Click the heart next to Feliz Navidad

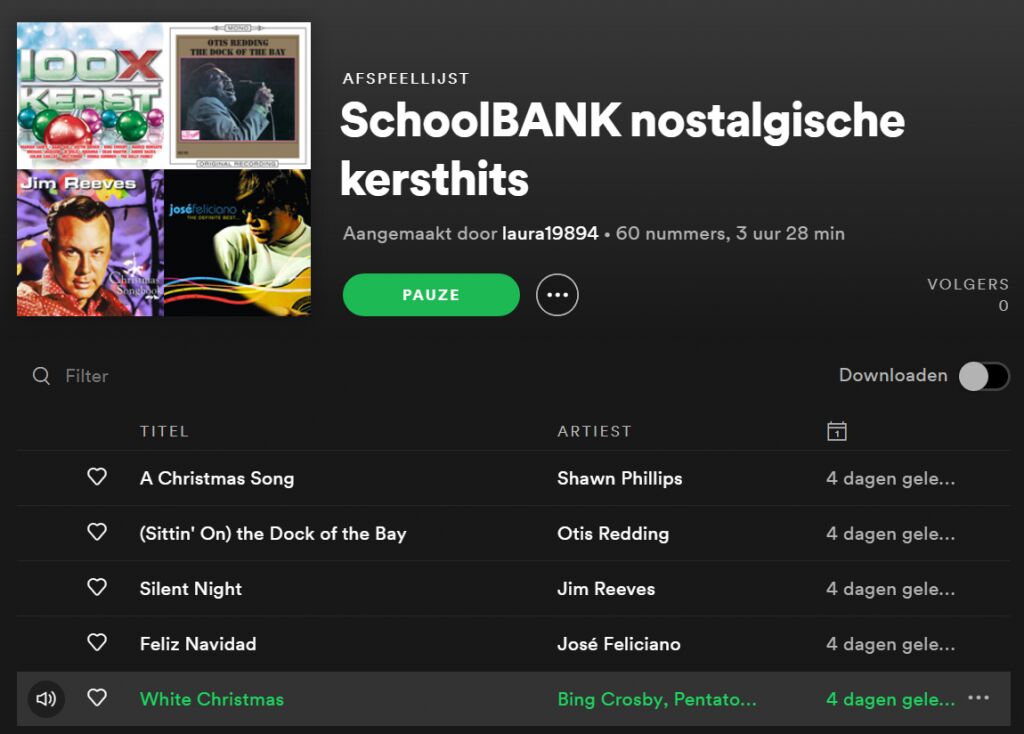pos(97,642)
